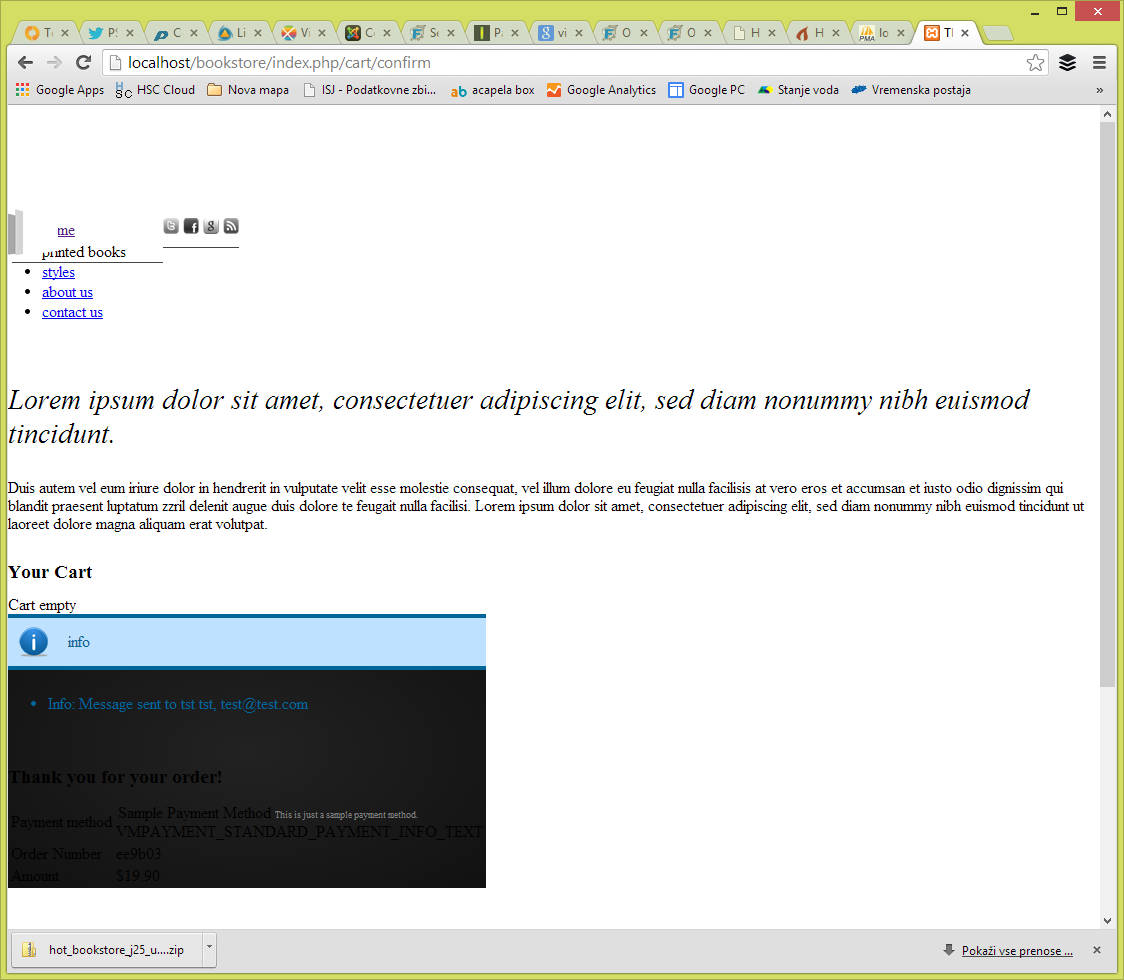This screenshot has width=1124, height=980.
Task: Open the Google PC bookmark
Action: tap(707, 90)
